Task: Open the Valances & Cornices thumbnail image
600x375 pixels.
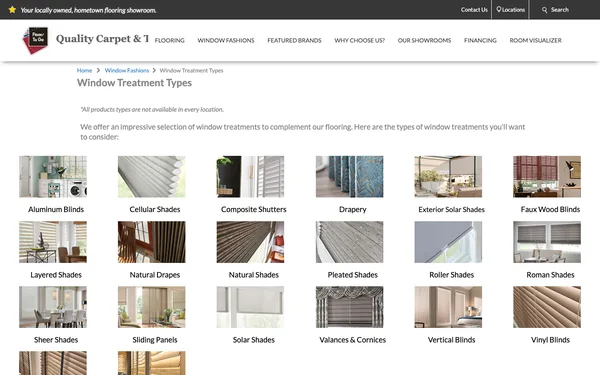Action: click(349, 307)
